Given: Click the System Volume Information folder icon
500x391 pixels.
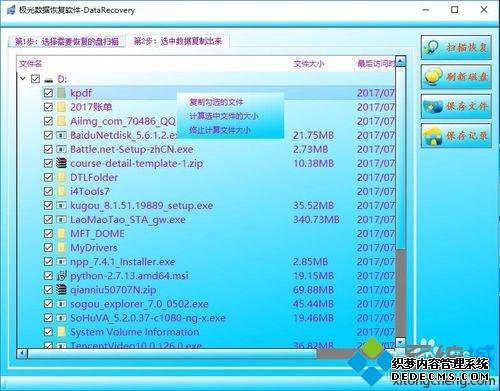Looking at the screenshot, I should 61,332.
